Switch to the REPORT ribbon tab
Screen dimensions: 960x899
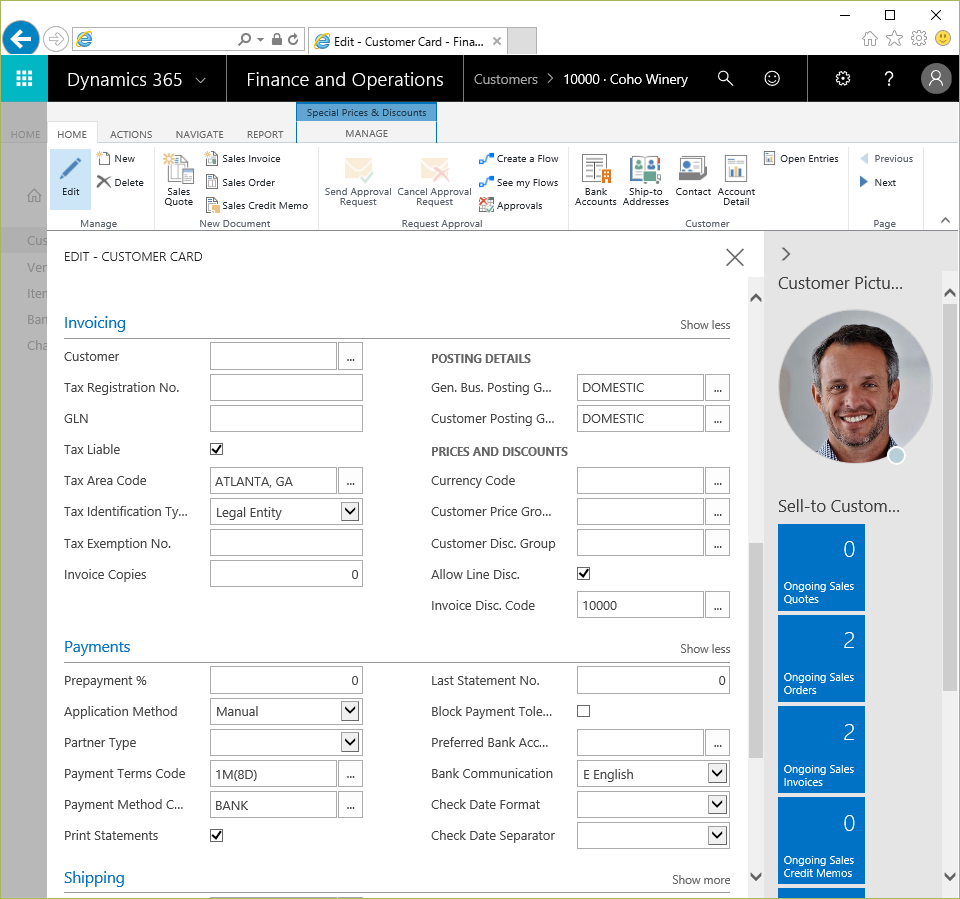pyautogui.click(x=265, y=134)
